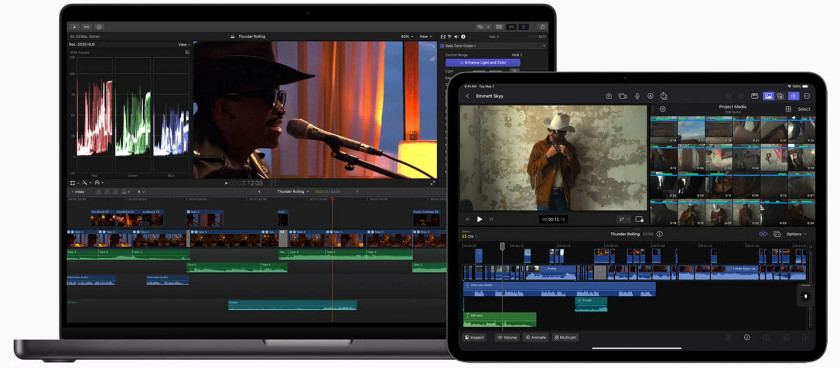840x368 pixels.
Task: Click the background tasks icon on Mac toolbar
Action: pyautogui.click(x=99, y=26)
